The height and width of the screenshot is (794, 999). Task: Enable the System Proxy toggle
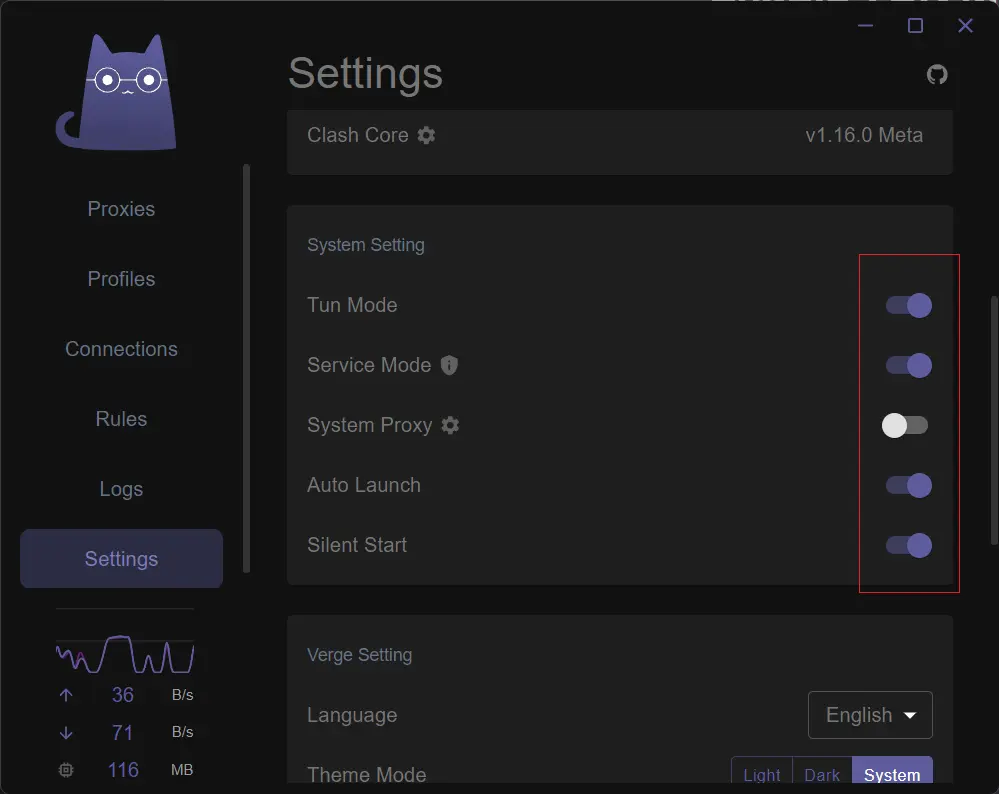coord(905,425)
